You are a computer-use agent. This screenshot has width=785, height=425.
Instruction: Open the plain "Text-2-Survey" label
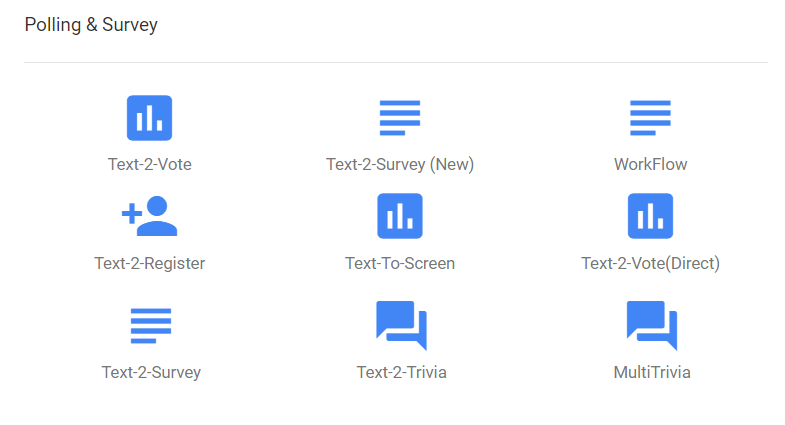[151, 372]
